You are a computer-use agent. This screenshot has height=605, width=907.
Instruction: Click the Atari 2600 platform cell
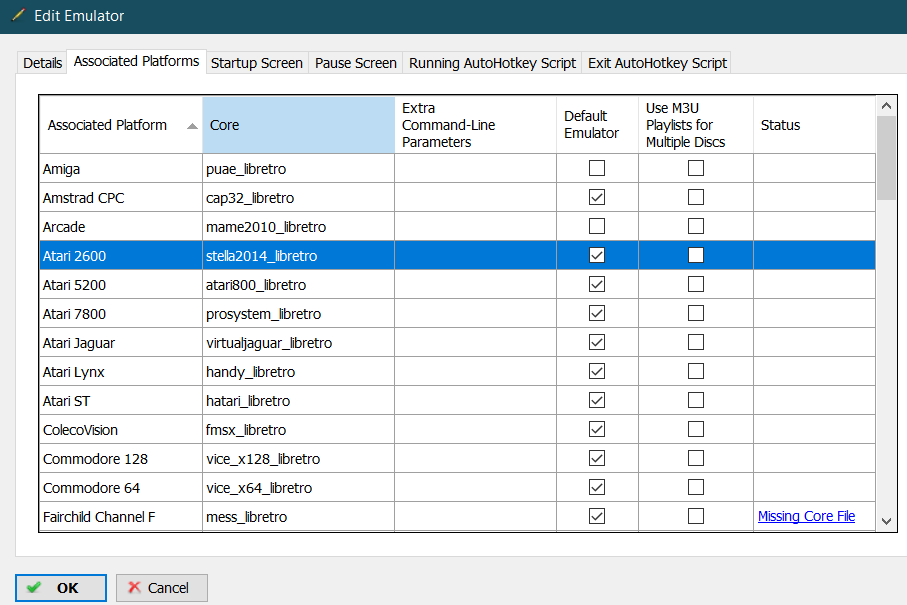(121, 255)
